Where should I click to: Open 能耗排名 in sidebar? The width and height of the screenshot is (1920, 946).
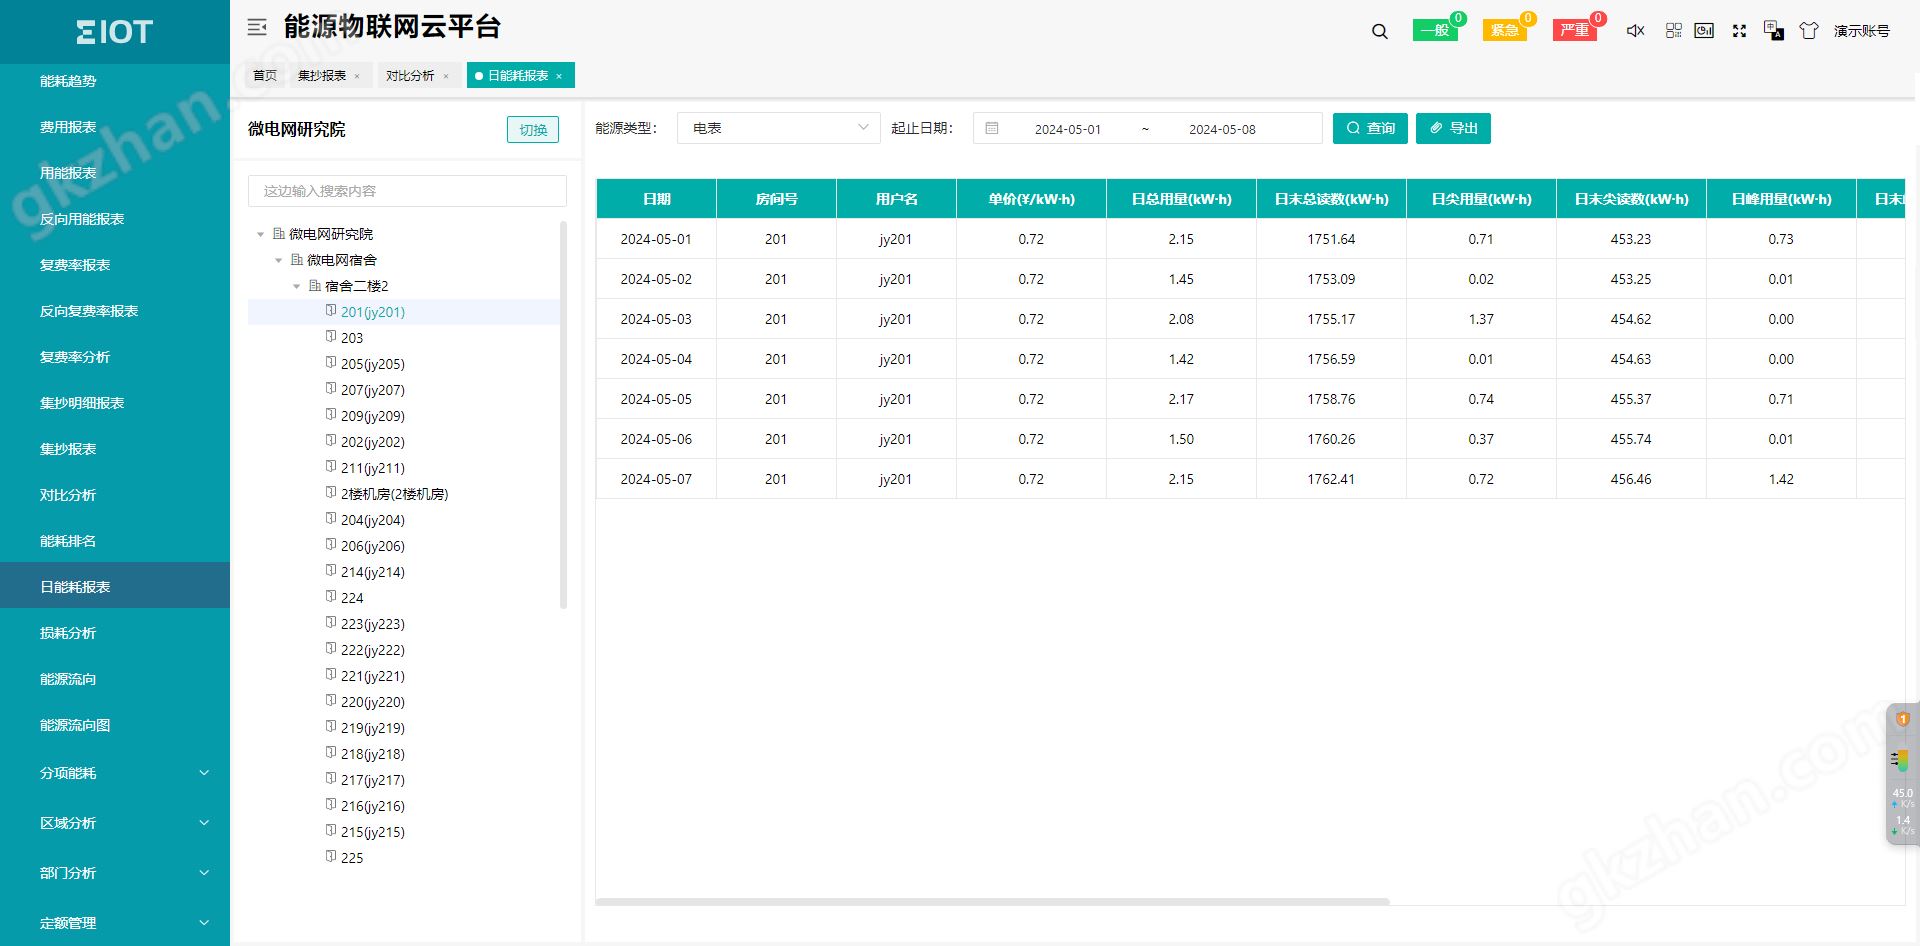pos(68,541)
